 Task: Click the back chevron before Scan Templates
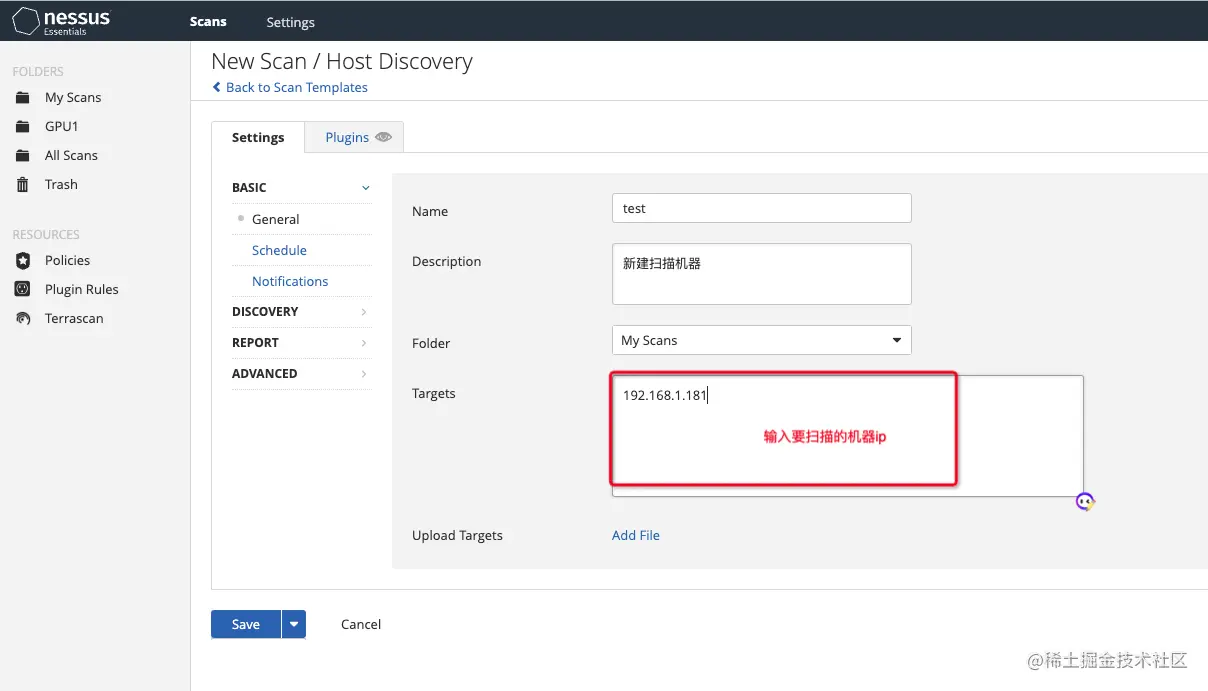point(217,87)
